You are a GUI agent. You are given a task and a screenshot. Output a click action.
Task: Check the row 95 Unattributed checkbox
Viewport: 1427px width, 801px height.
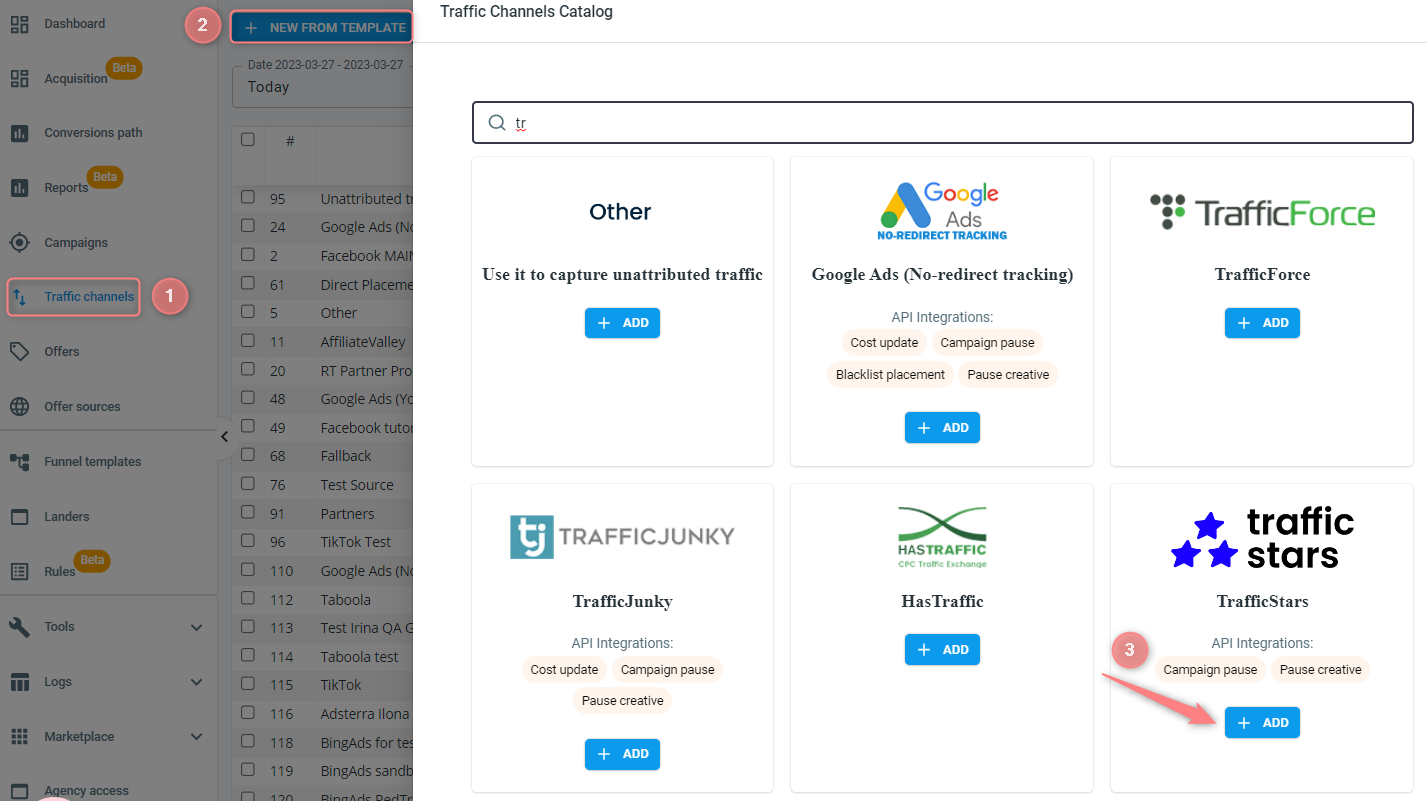coord(248,198)
